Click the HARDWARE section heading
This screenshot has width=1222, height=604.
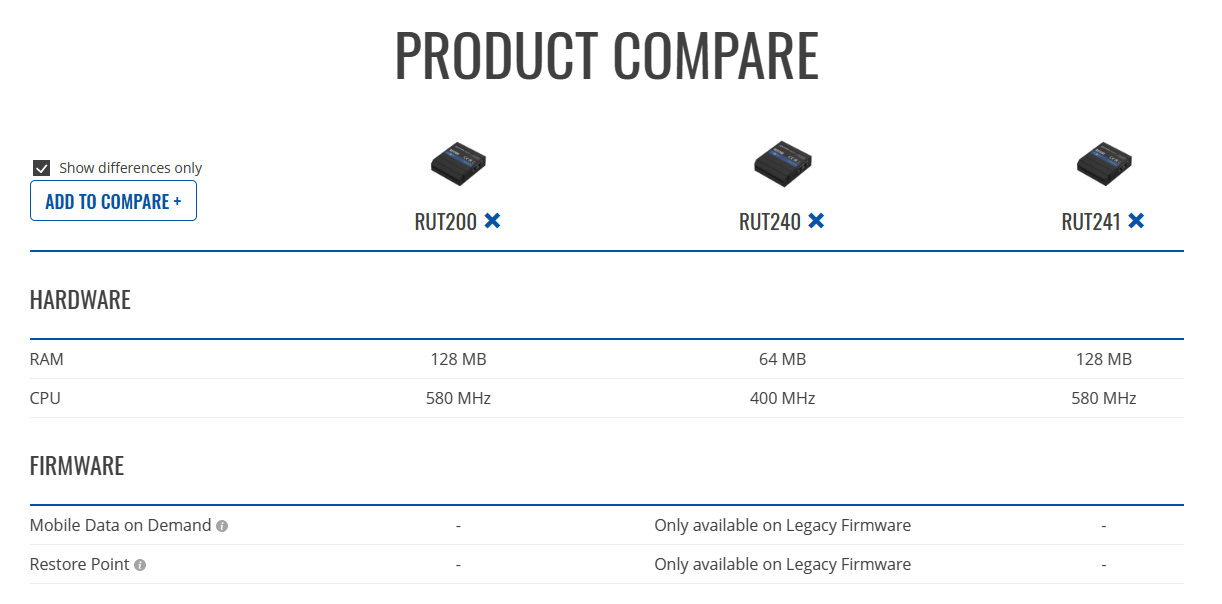point(80,300)
